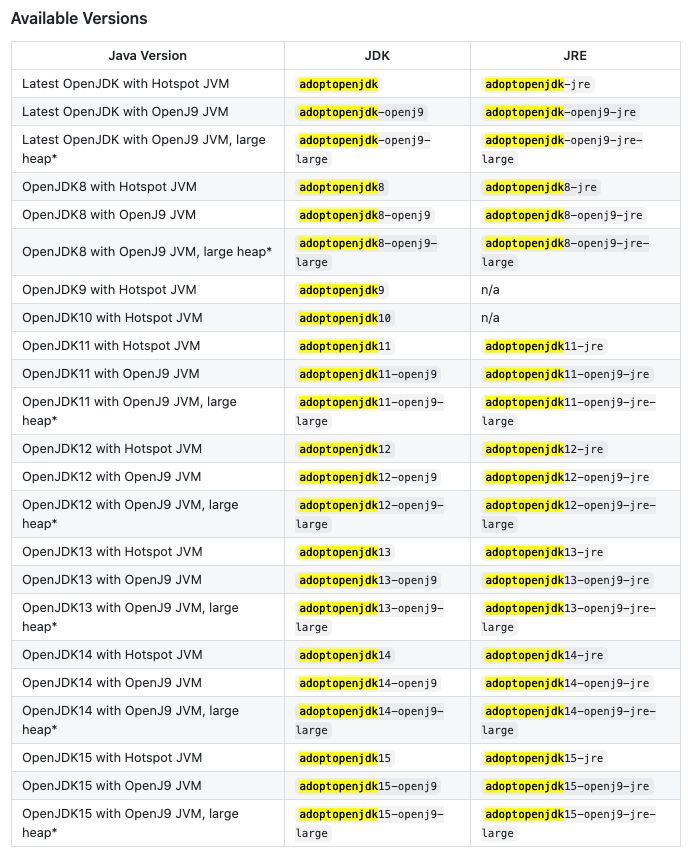Click the n/a cell in OpenJDK9 row

(x=490, y=290)
